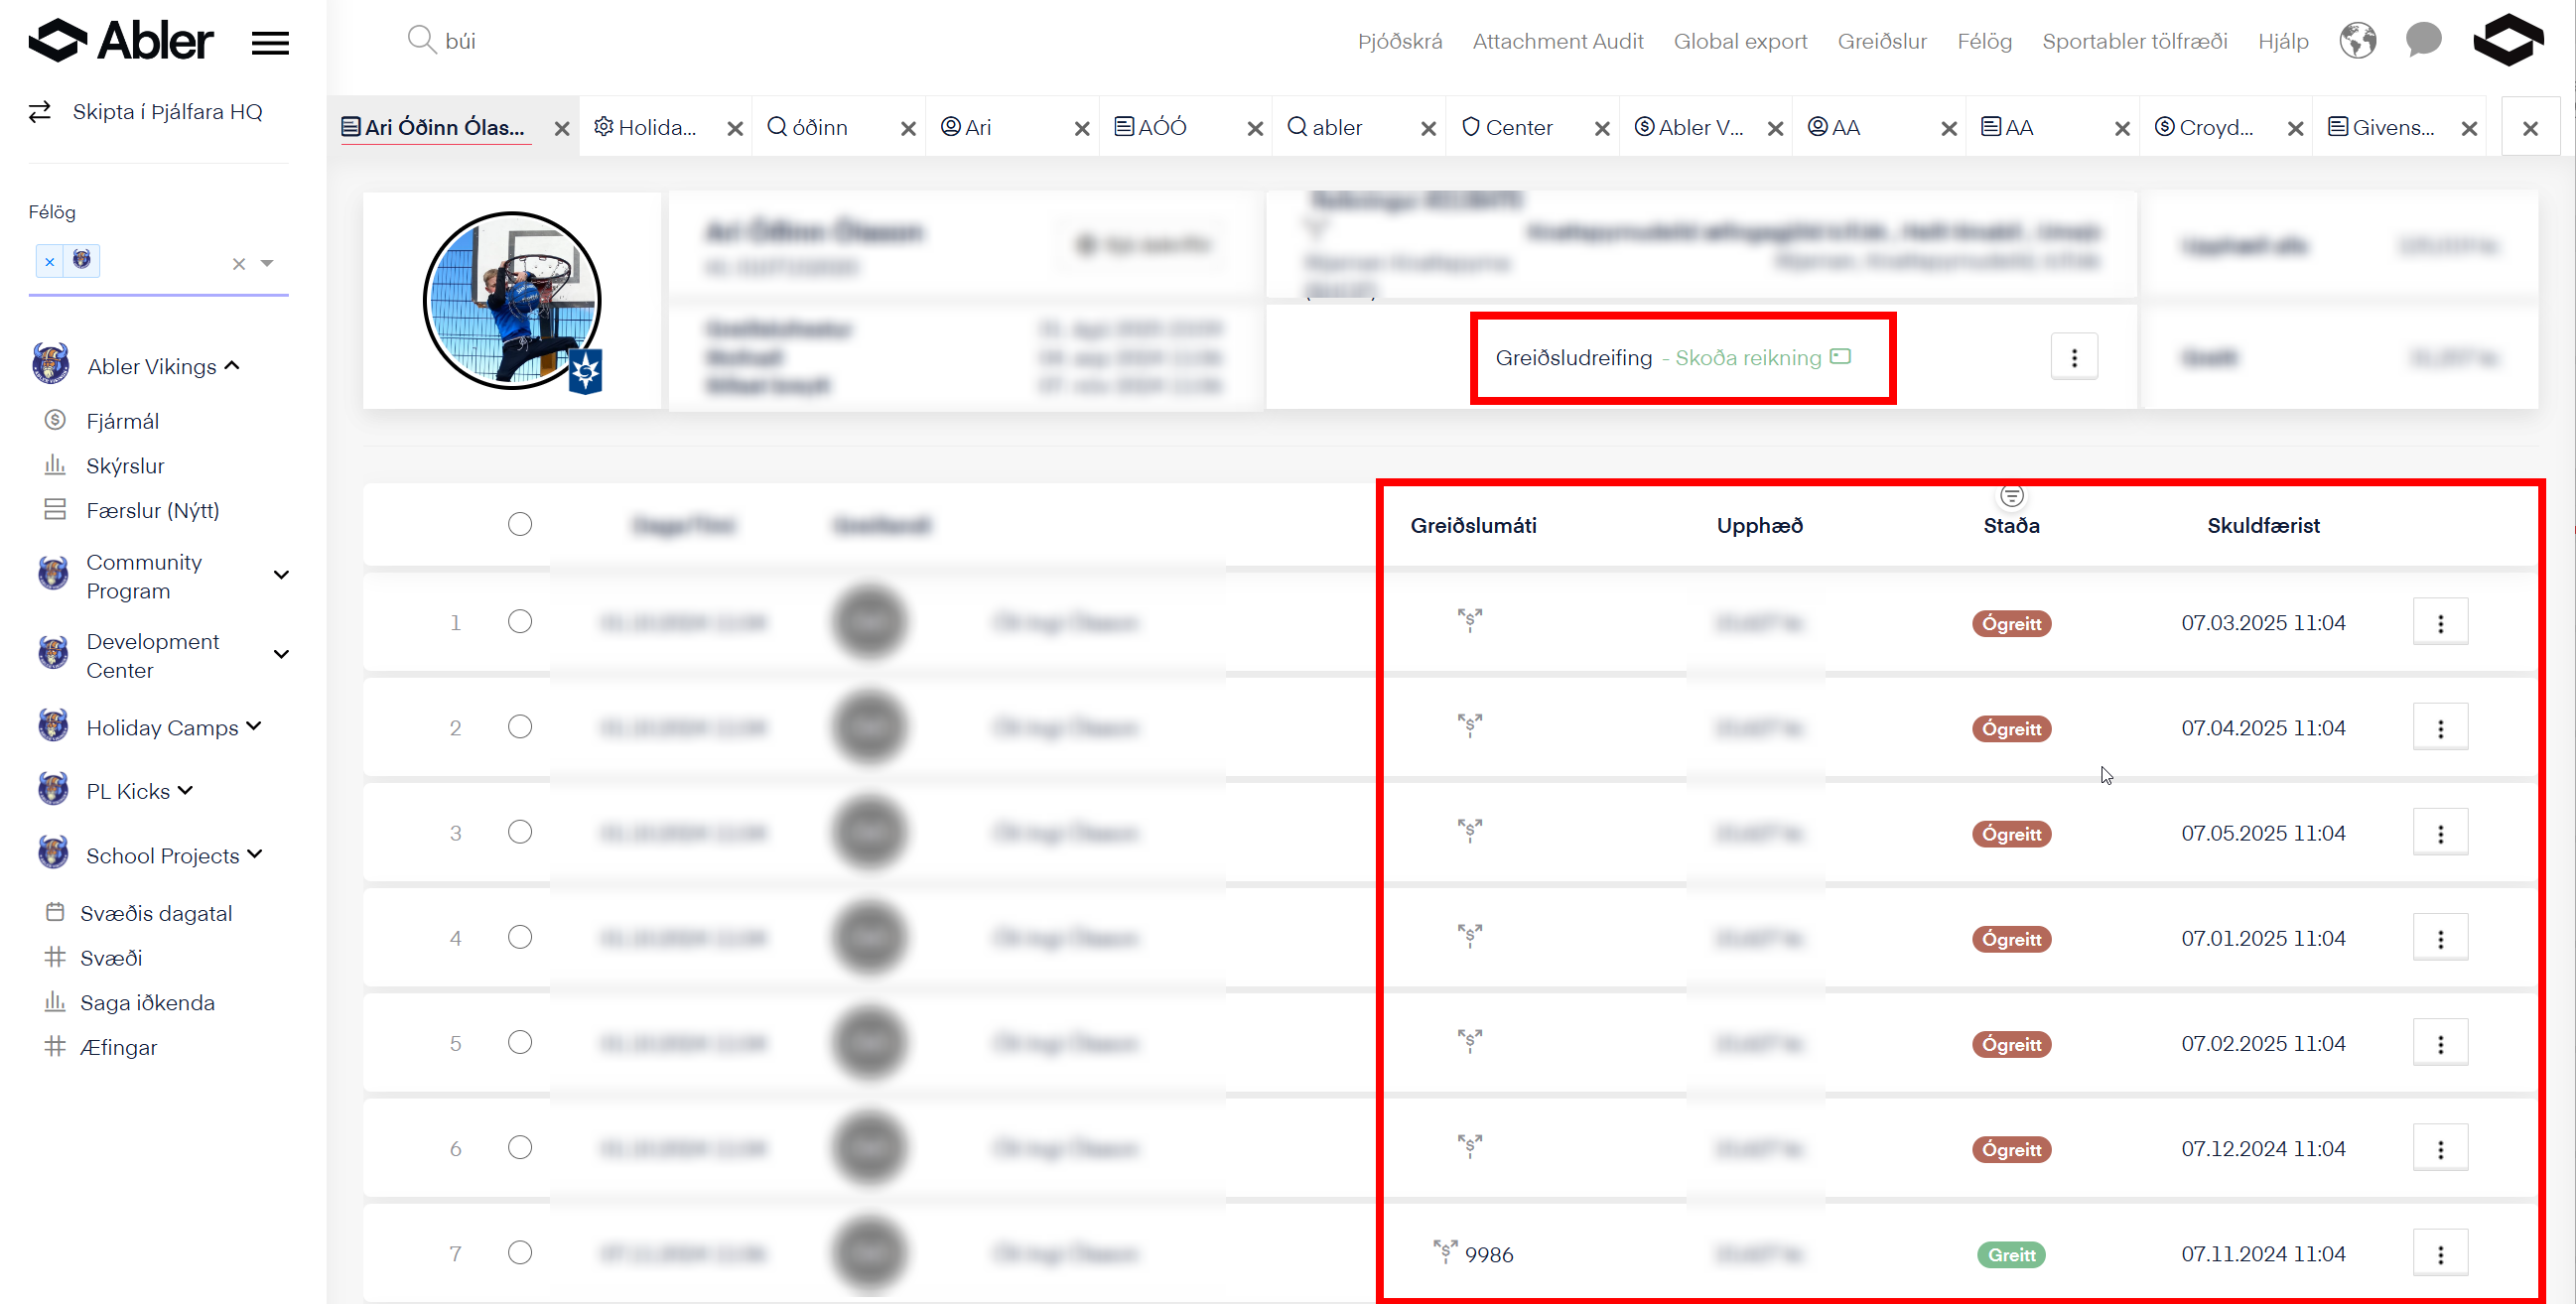
Task: Click the Greitt status badge in row 7
Action: pyautogui.click(x=2010, y=1254)
